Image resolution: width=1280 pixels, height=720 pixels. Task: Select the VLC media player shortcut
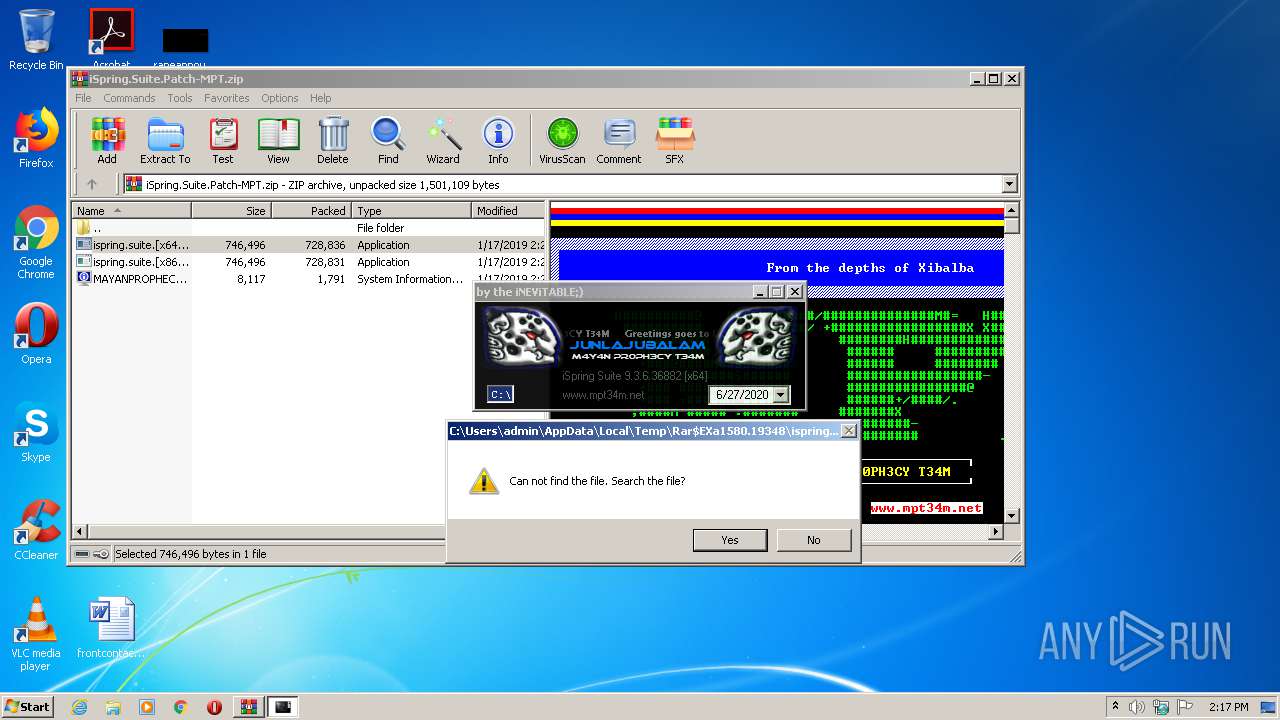(36, 634)
